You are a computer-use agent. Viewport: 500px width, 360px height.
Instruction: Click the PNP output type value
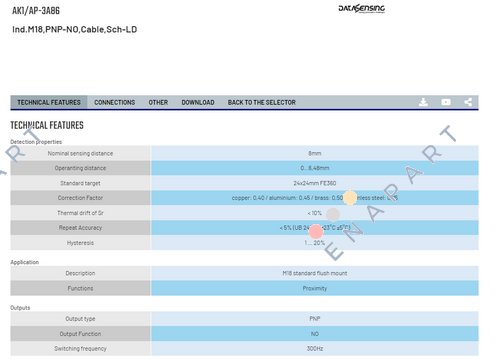pyautogui.click(x=315, y=319)
